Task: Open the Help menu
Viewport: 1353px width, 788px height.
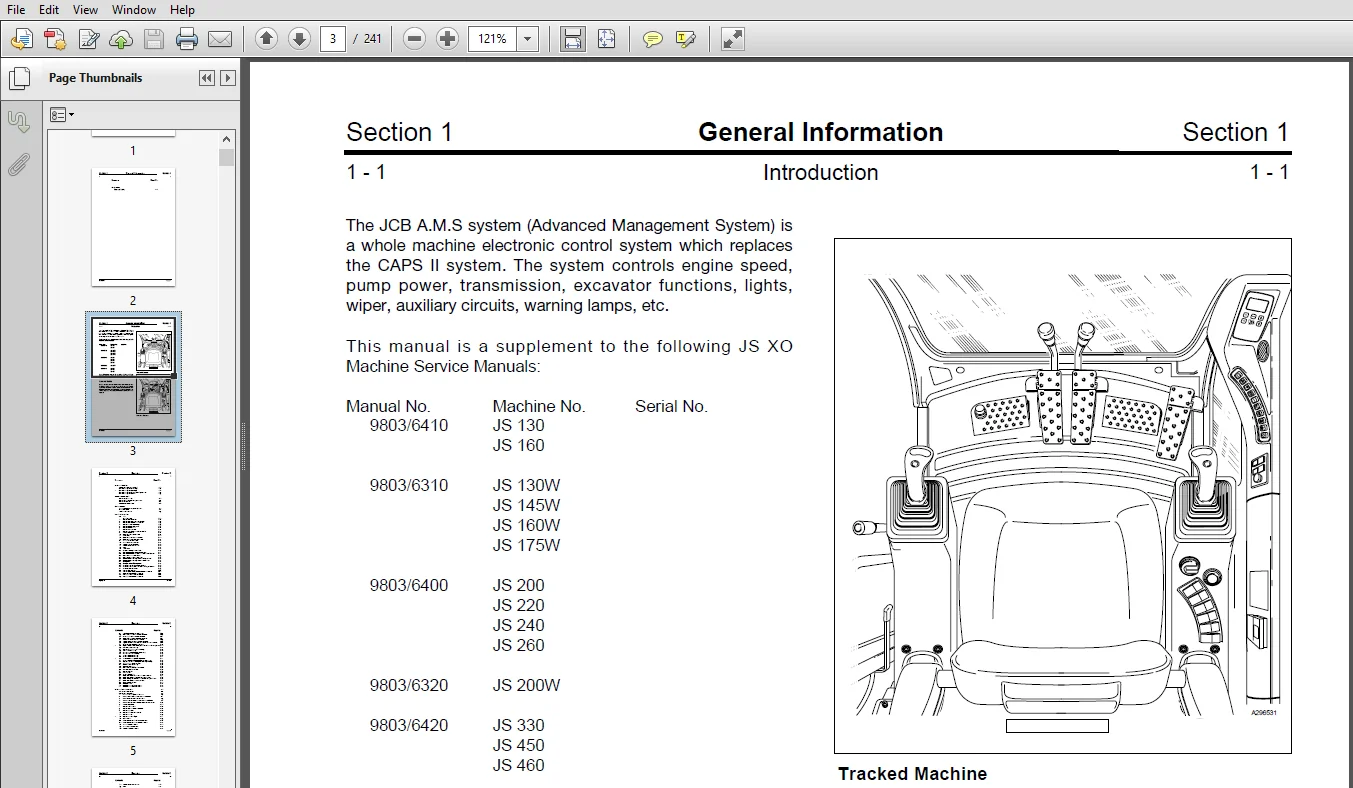Action: pos(182,9)
